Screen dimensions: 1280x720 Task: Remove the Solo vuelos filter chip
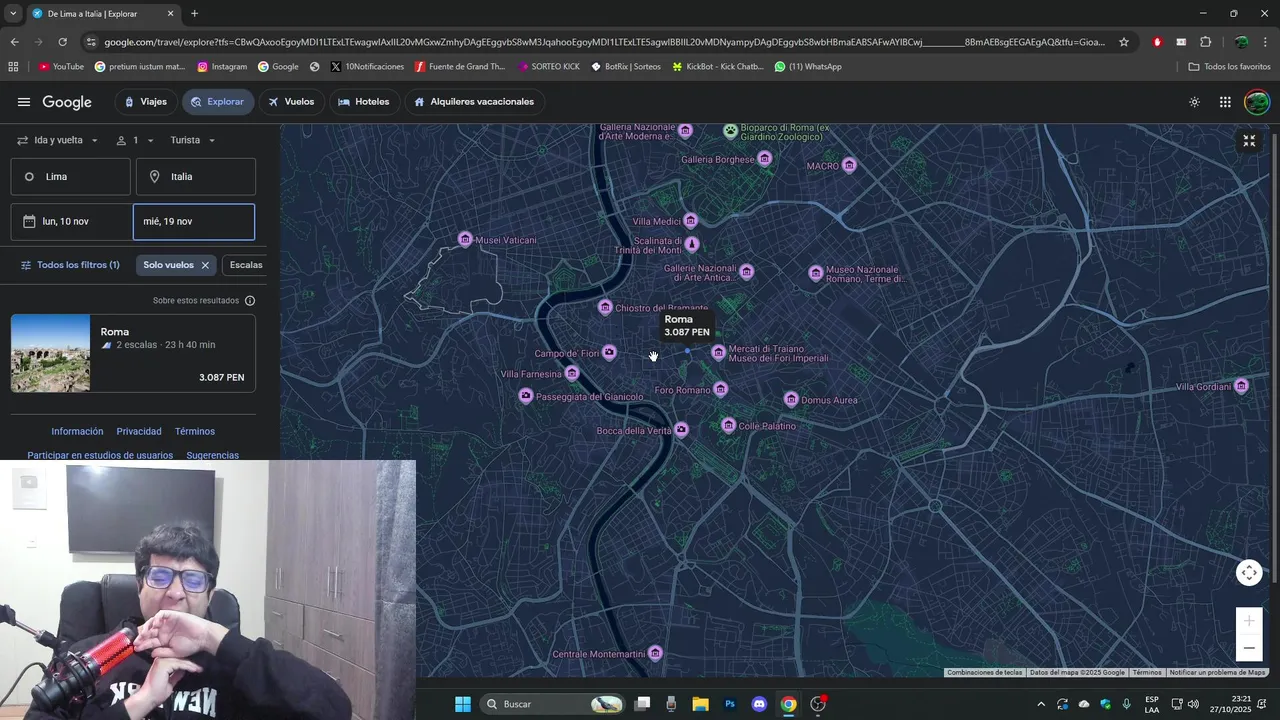(205, 265)
